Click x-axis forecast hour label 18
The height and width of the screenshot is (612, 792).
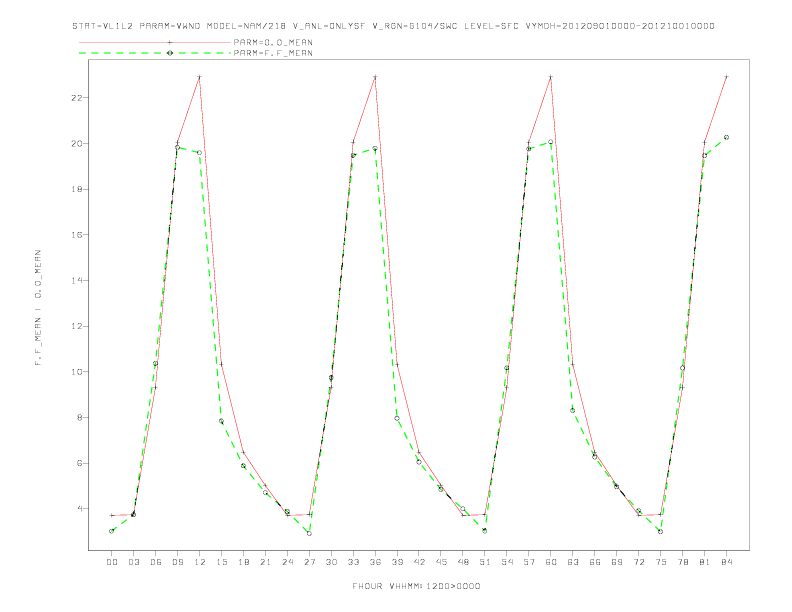[243, 562]
